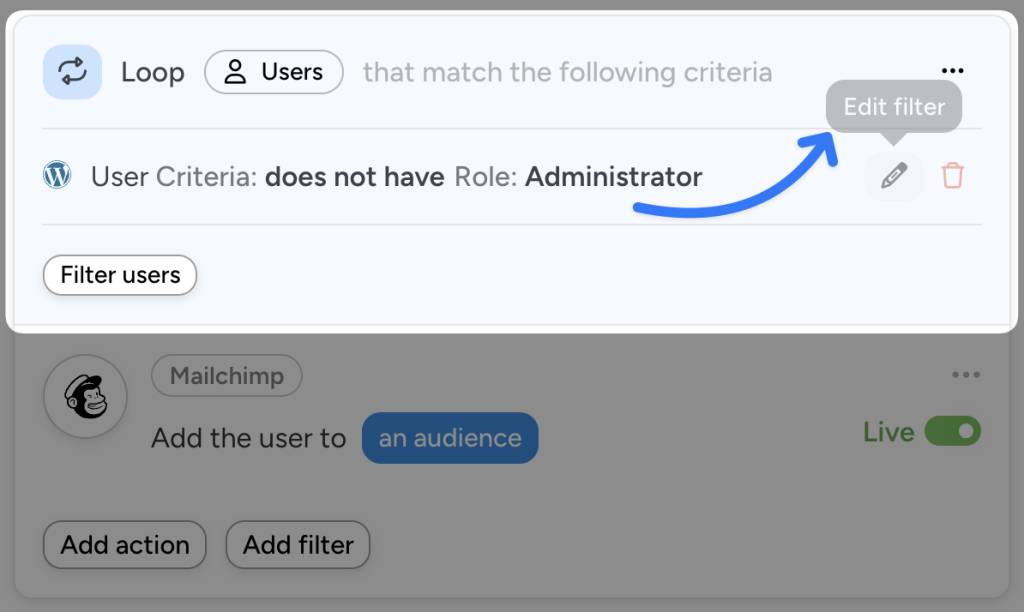Open the Mailchimp action ellipsis menu
Viewport: 1024px width, 612px height.
pos(966,374)
